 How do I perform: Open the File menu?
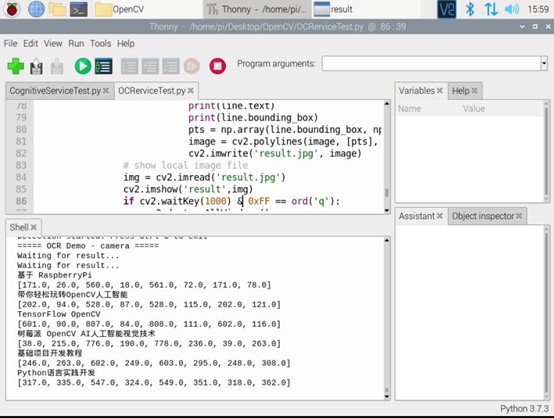(11, 43)
